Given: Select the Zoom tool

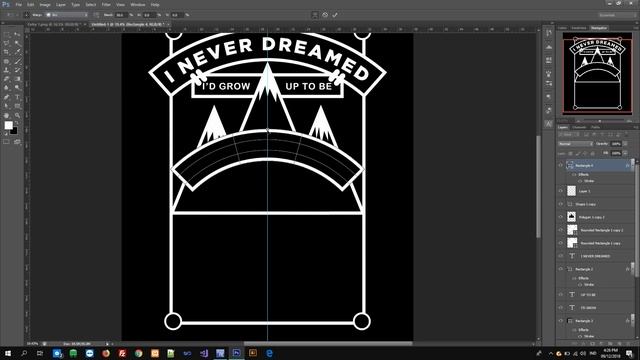Looking at the screenshot, I should tap(17, 116).
